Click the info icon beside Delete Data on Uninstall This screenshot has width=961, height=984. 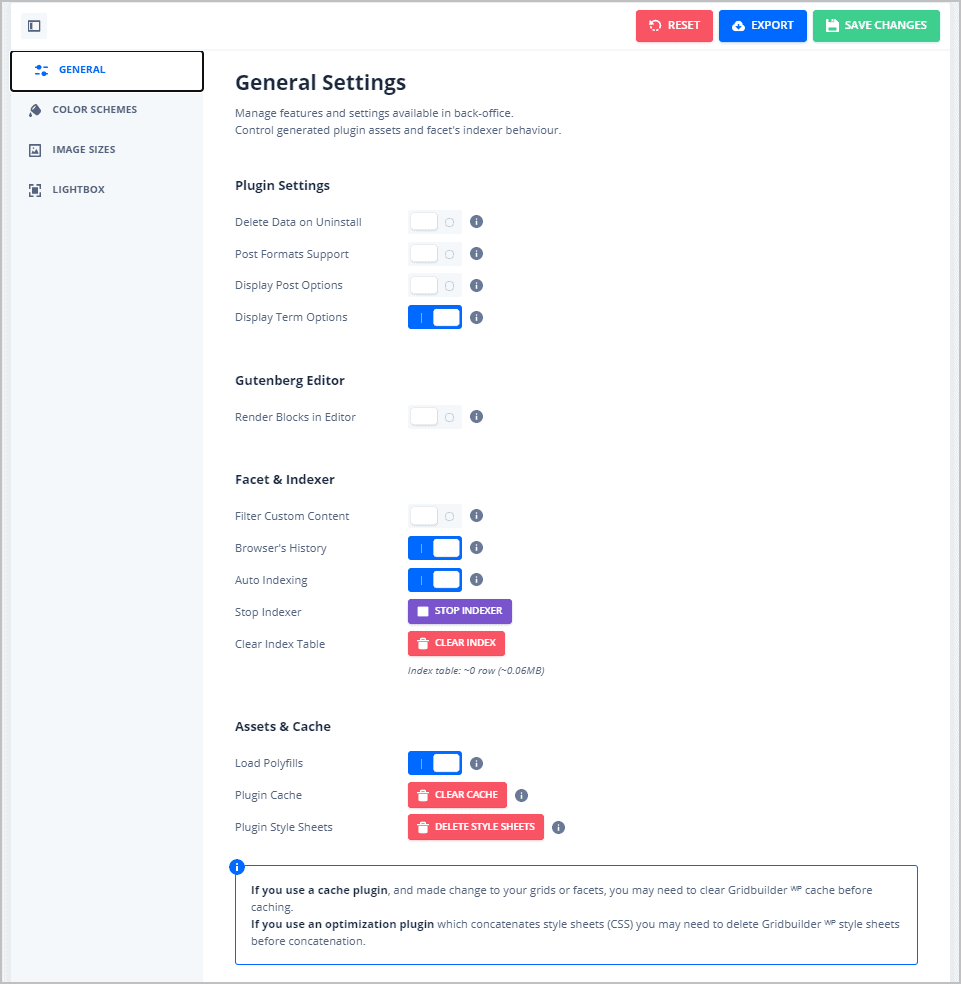(x=476, y=221)
